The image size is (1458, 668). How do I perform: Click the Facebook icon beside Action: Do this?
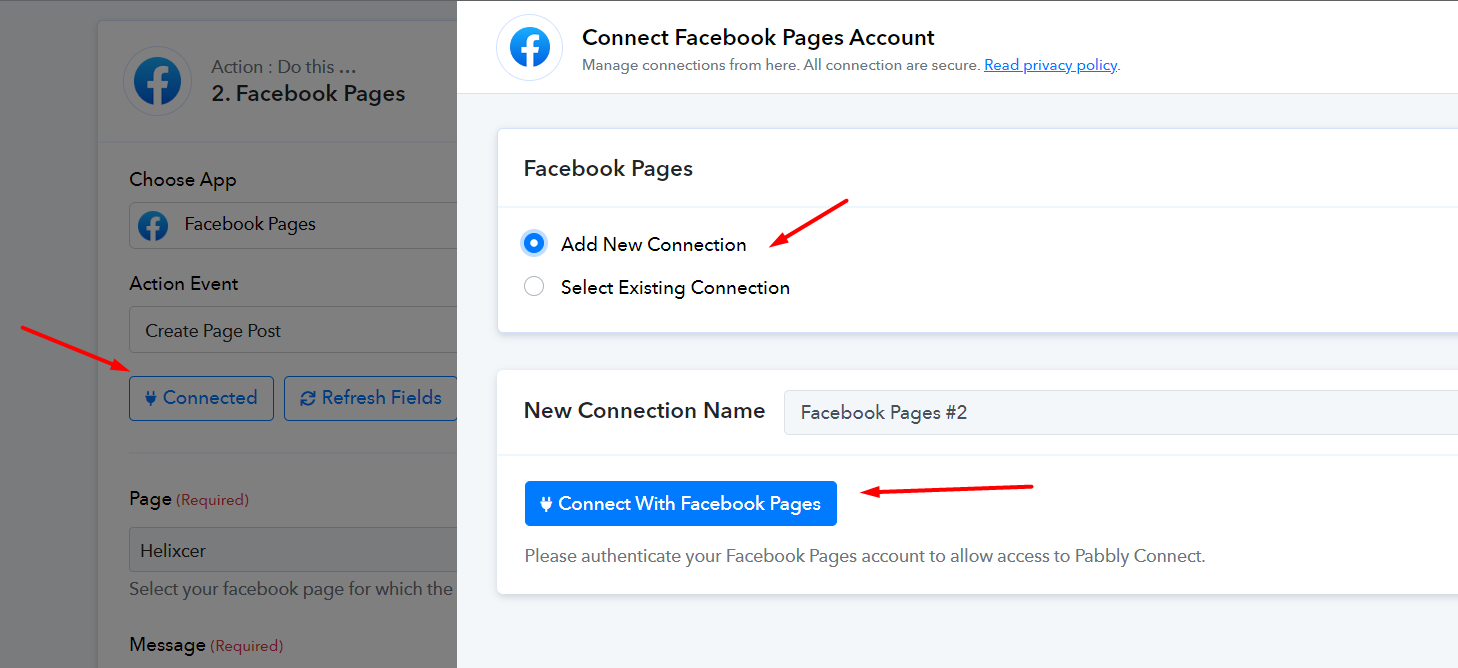[157, 81]
